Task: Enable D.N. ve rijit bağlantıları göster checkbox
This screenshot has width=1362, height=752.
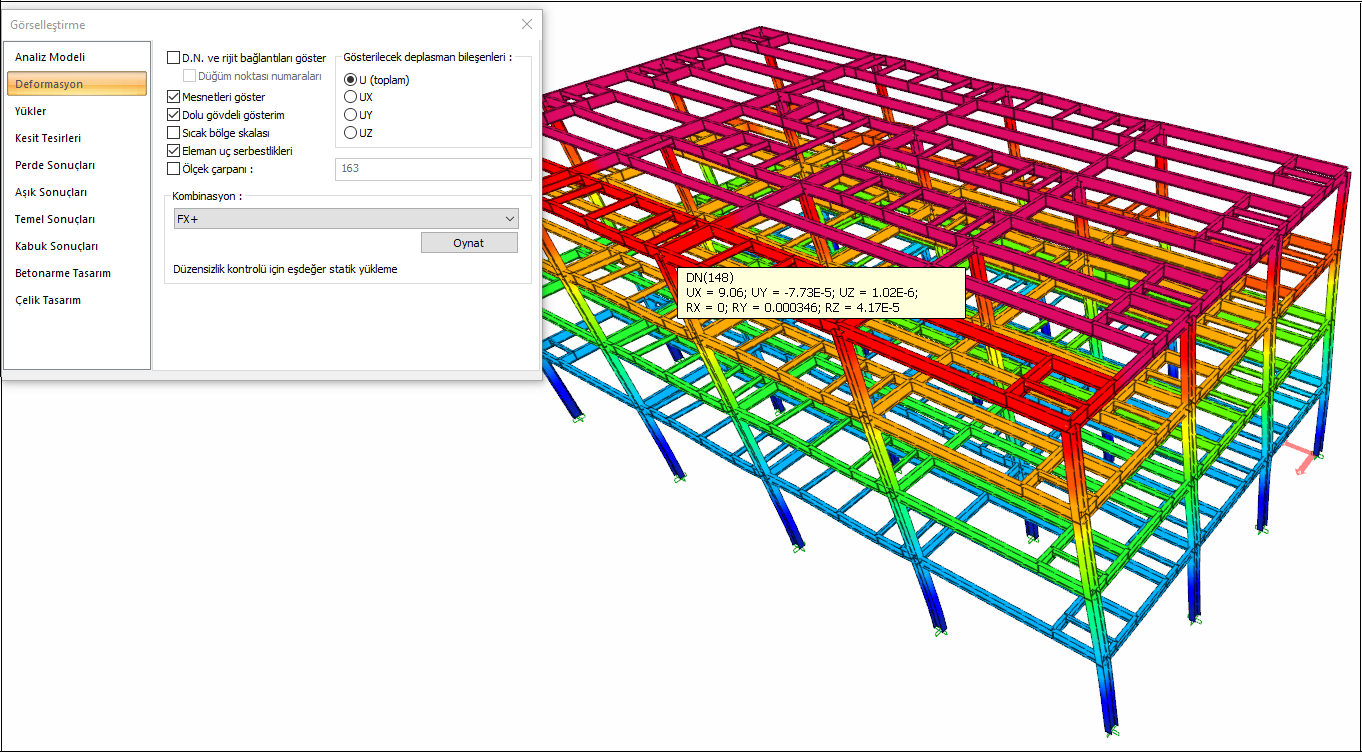Action: pyautogui.click(x=174, y=58)
